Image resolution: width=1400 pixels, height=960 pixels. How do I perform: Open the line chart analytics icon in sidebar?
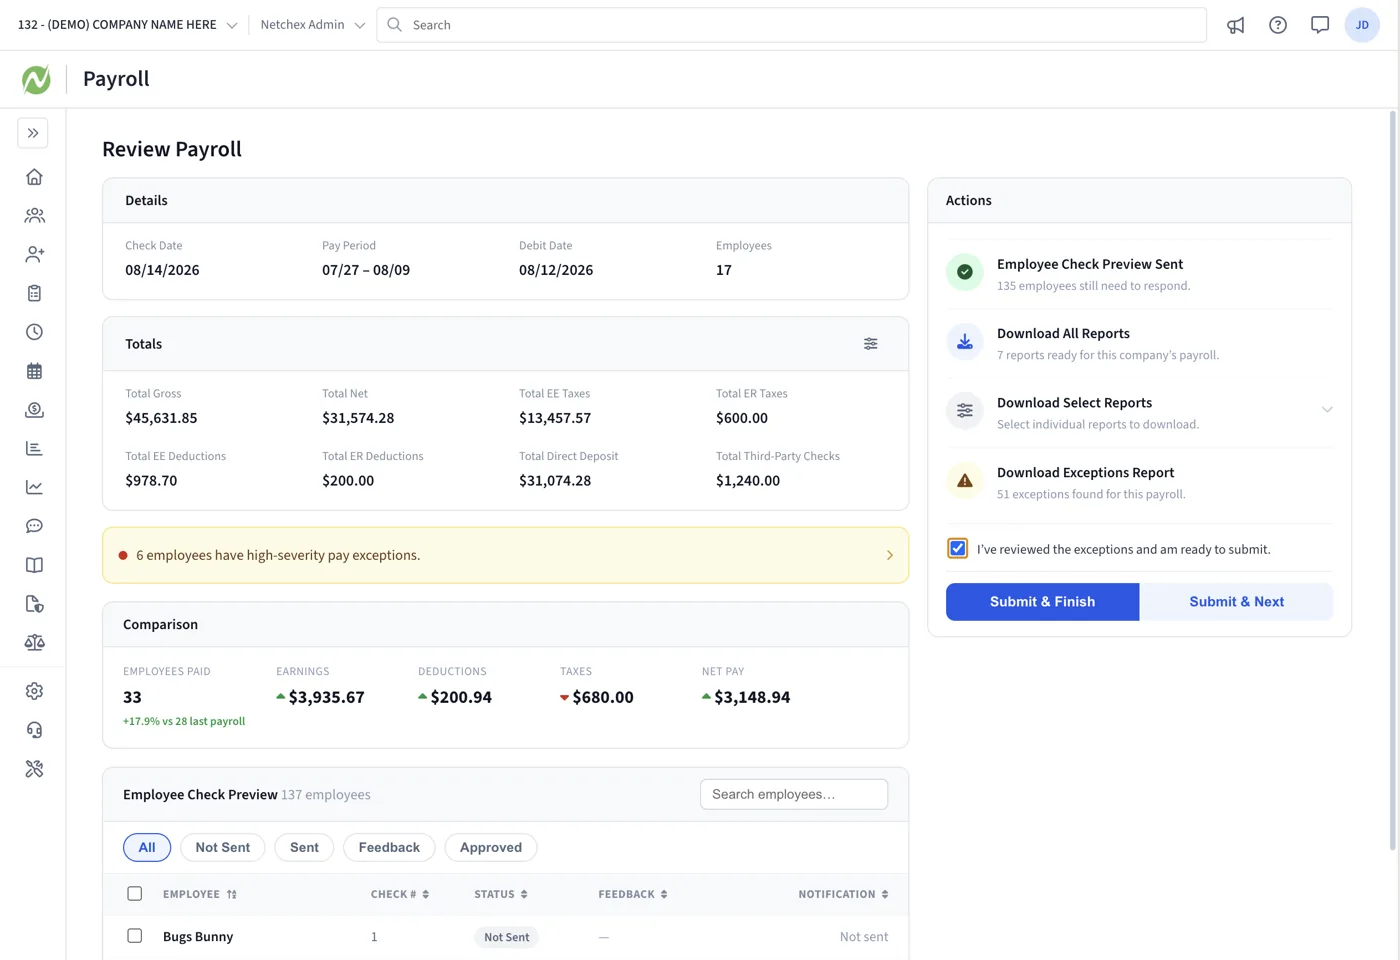pyautogui.click(x=34, y=488)
